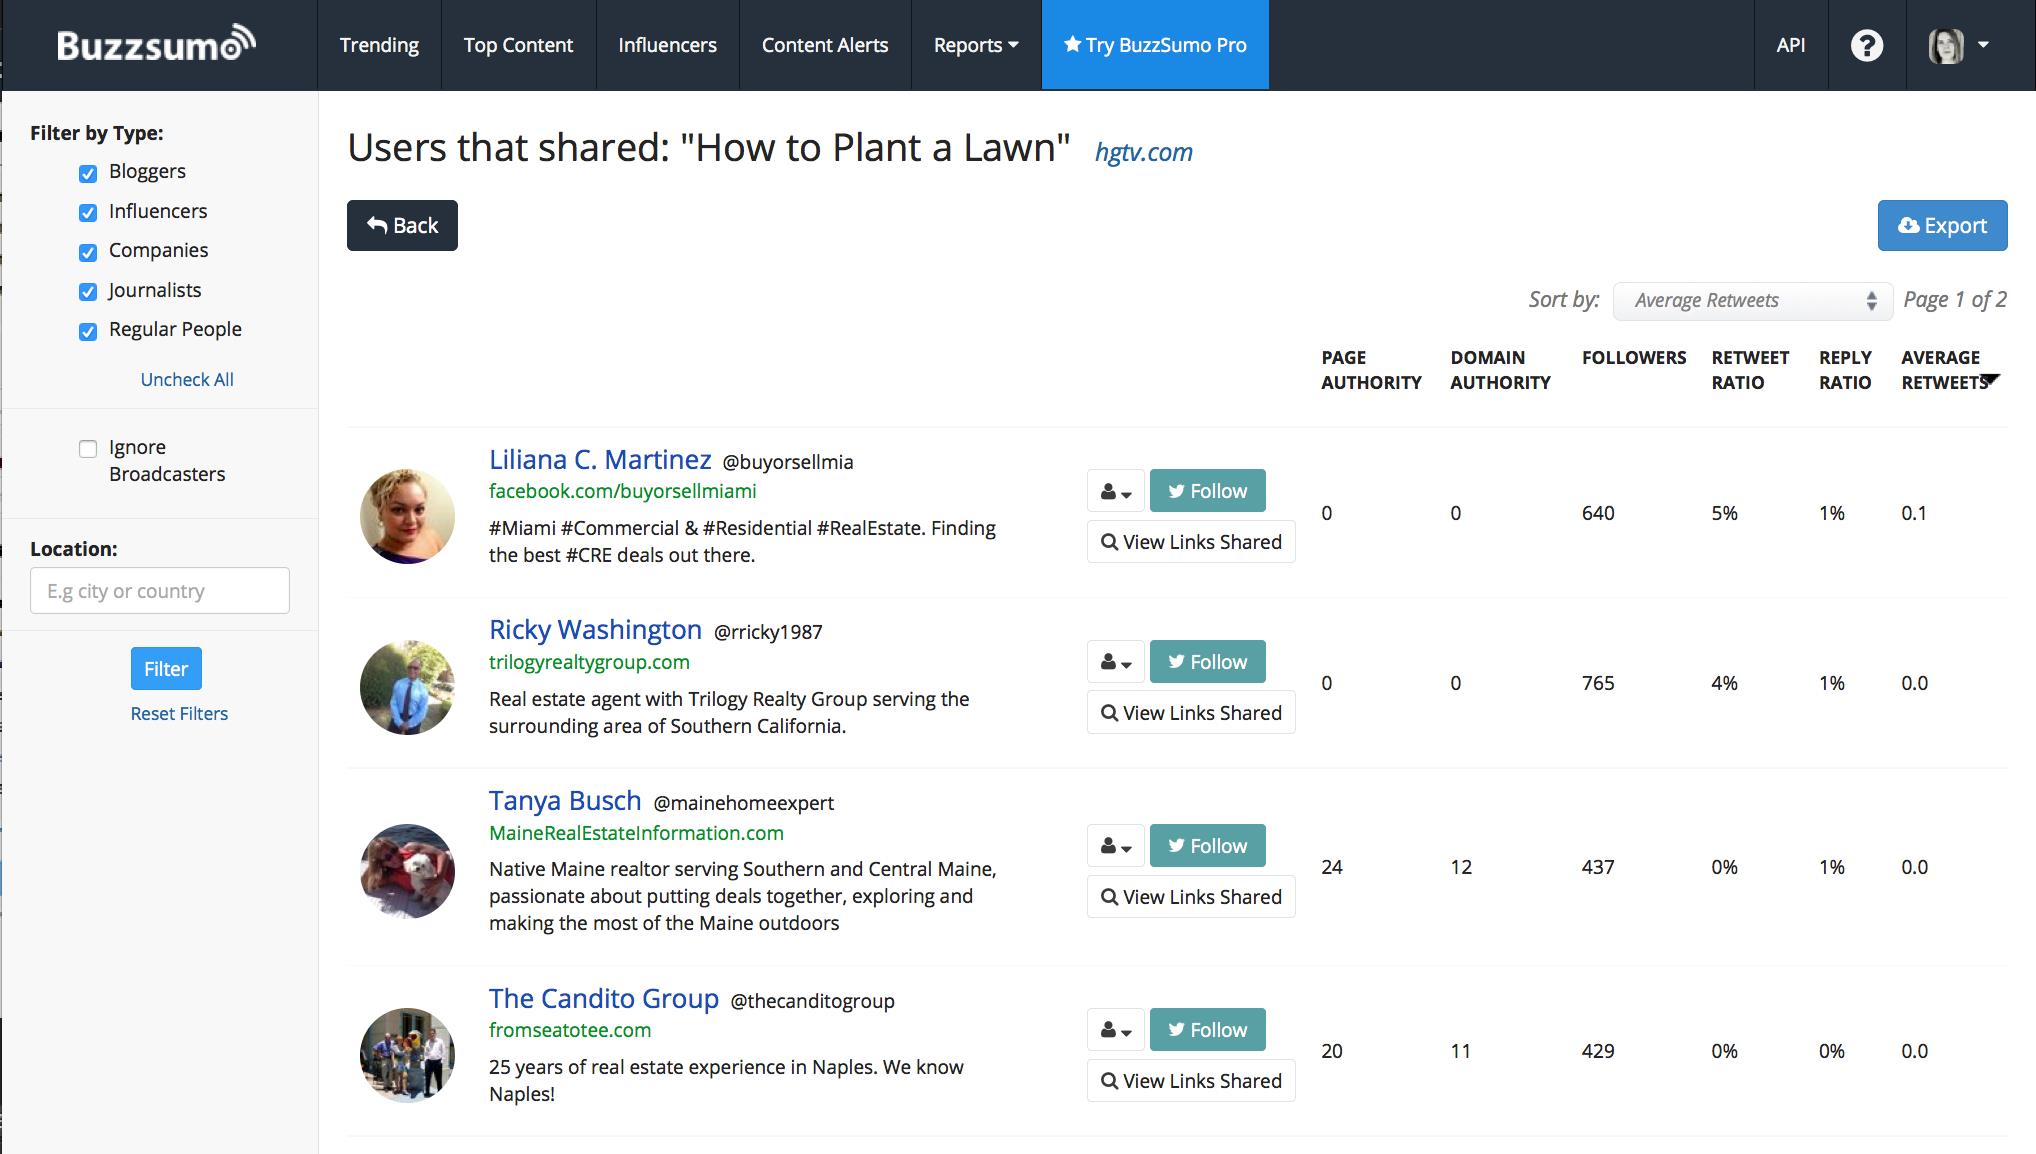The image size is (2036, 1154).
Task: Click the @rricky1987 handle
Action: coord(768,632)
